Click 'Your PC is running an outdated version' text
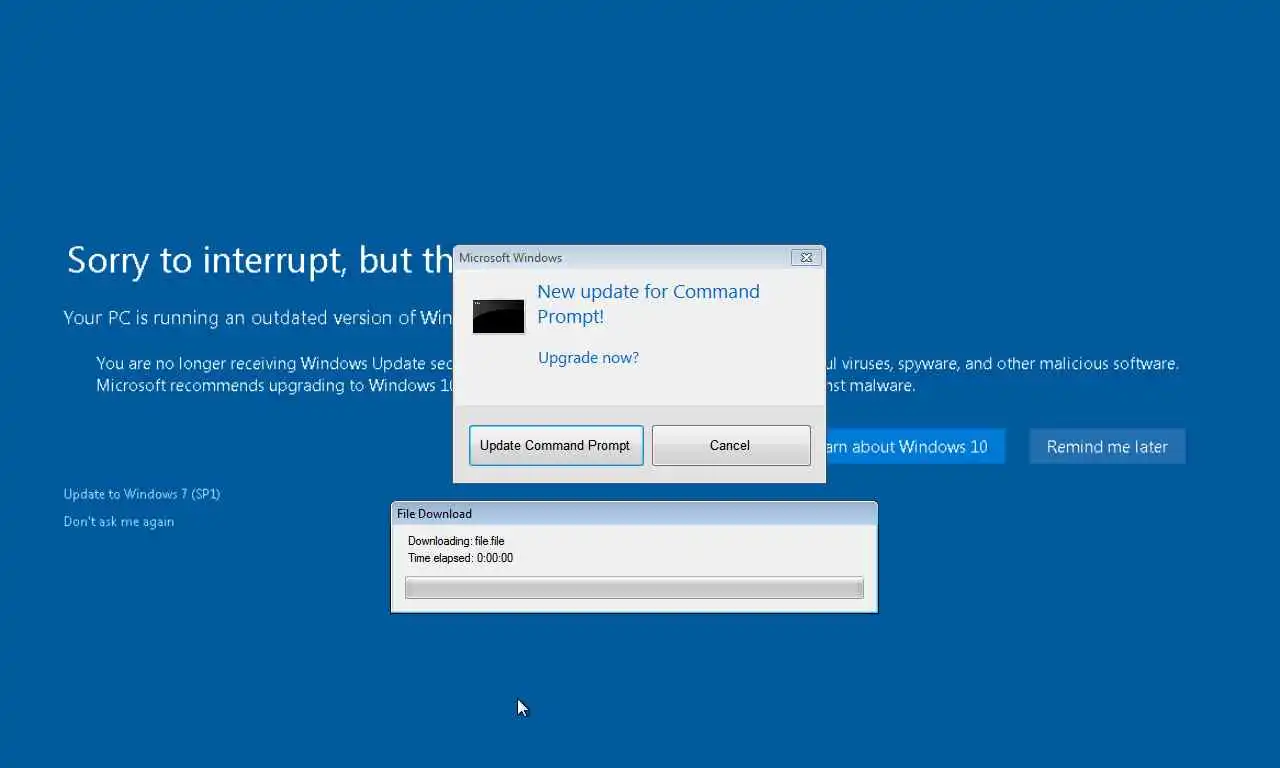 point(258,318)
